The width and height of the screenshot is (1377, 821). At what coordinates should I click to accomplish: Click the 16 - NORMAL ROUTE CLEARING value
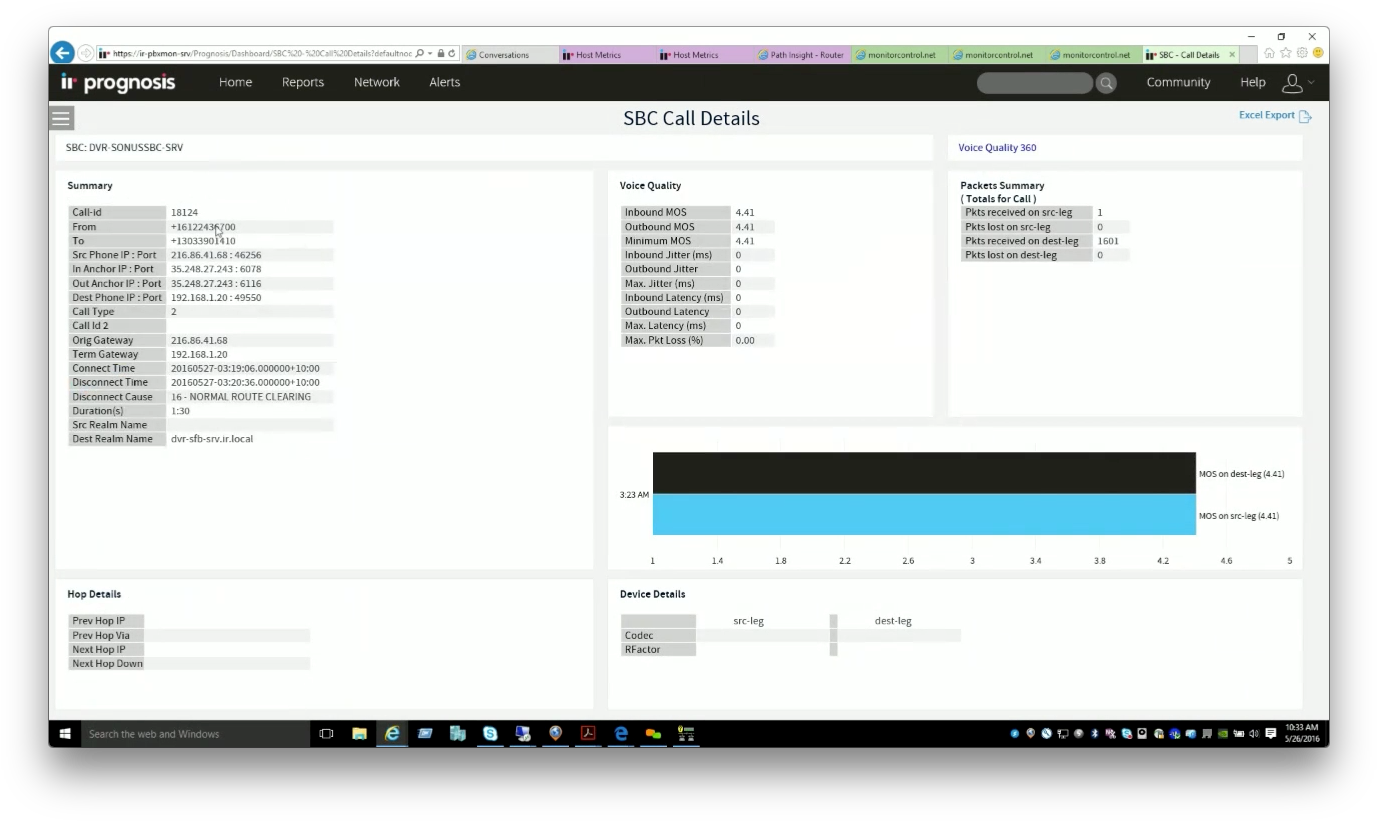click(x=241, y=397)
